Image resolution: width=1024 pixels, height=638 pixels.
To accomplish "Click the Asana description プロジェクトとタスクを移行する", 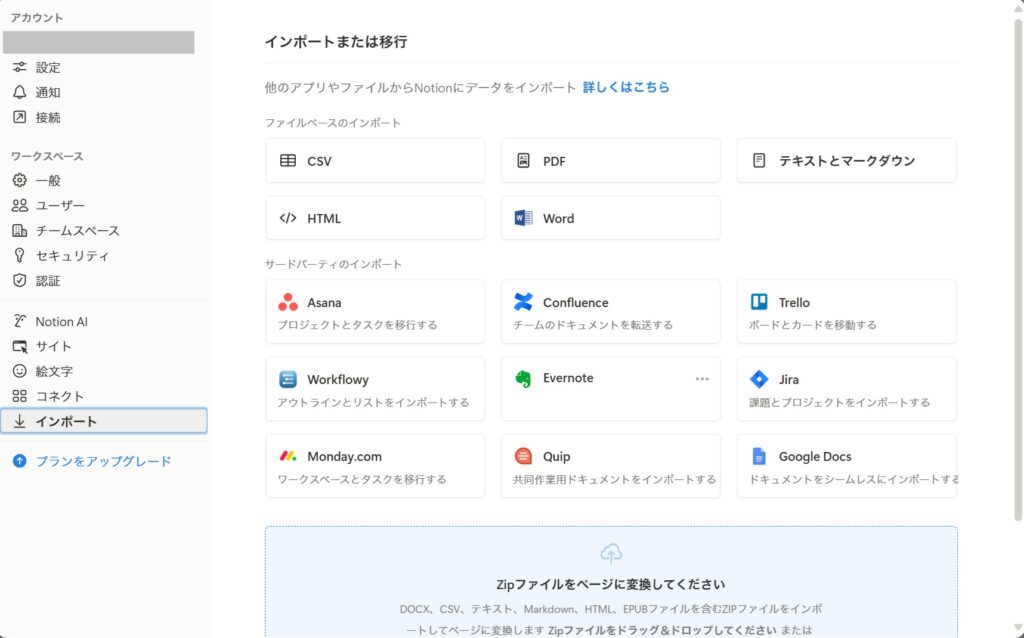I will coord(357,325).
